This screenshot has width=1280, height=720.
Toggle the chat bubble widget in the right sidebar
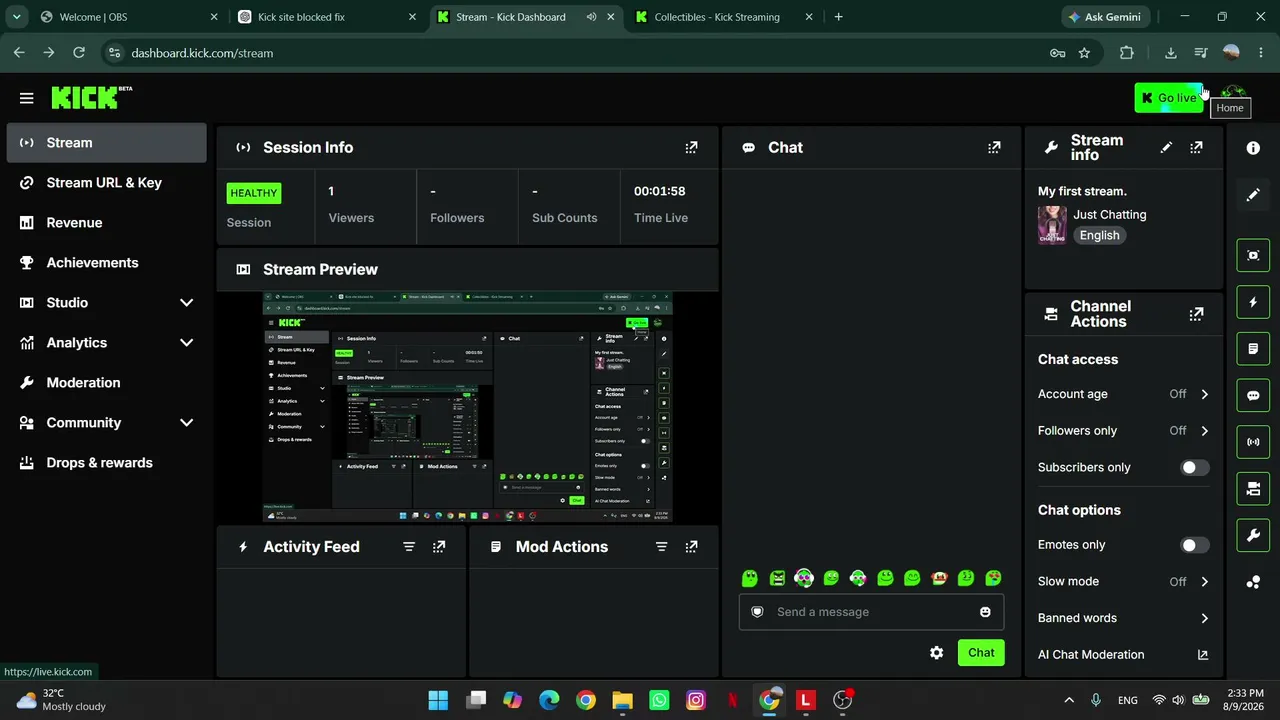pos(1253,395)
